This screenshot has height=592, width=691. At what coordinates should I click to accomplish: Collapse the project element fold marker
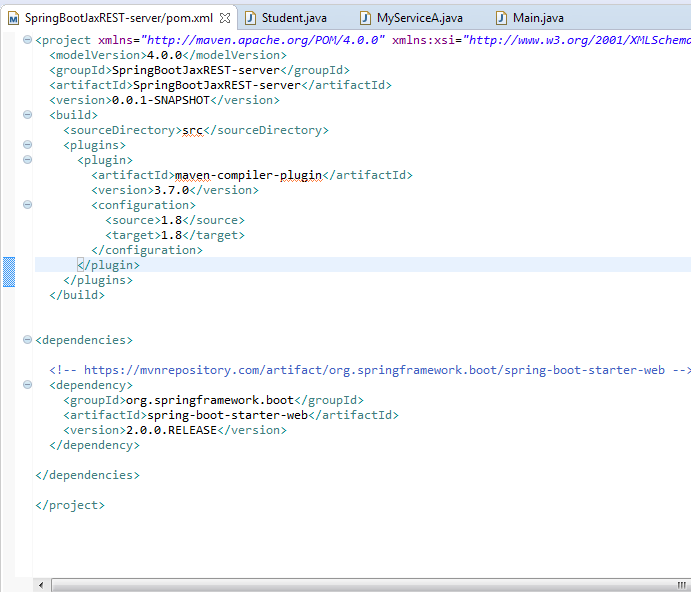(27, 40)
